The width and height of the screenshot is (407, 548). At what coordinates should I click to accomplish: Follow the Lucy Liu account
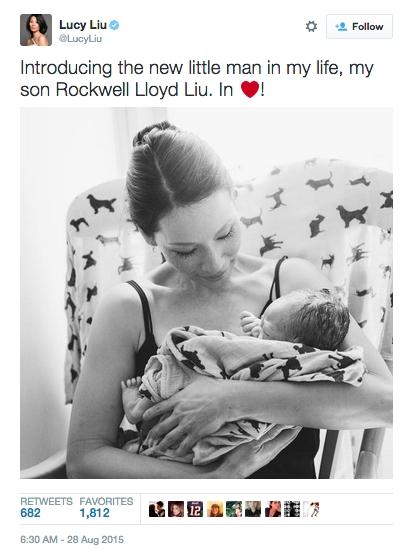(359, 27)
